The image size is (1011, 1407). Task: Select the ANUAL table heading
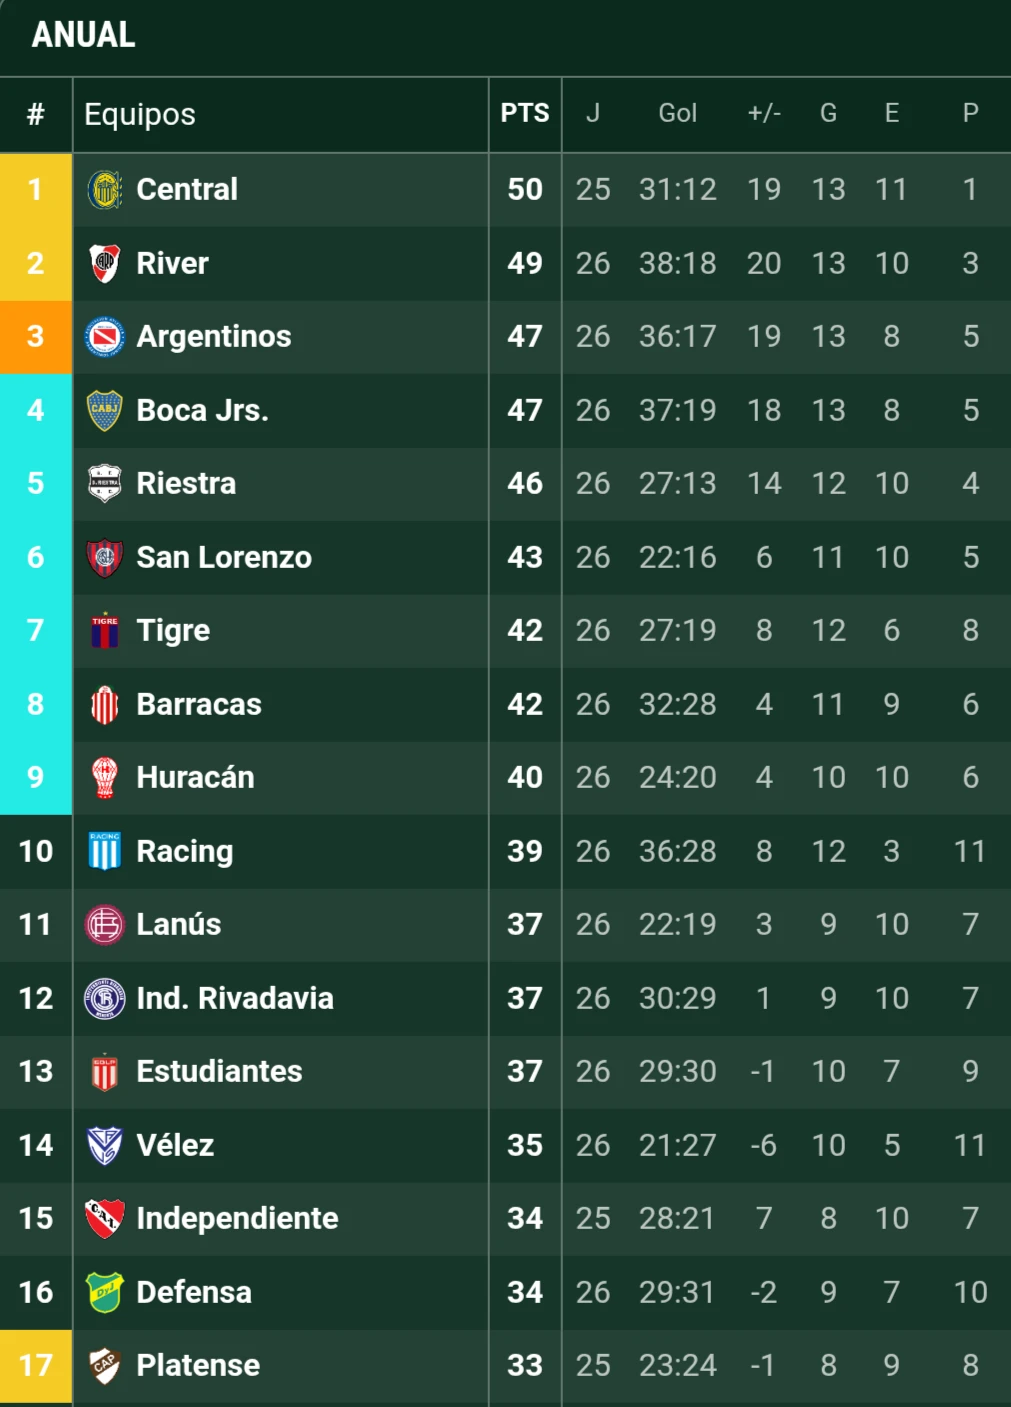[x=84, y=35]
